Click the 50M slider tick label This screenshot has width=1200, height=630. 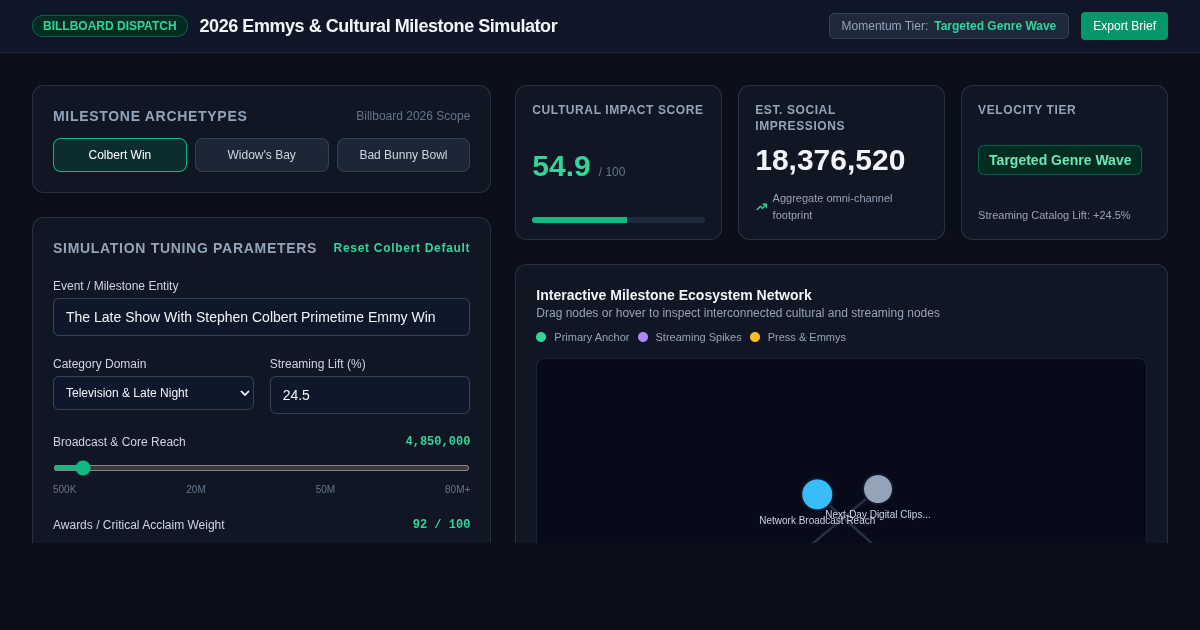(326, 490)
